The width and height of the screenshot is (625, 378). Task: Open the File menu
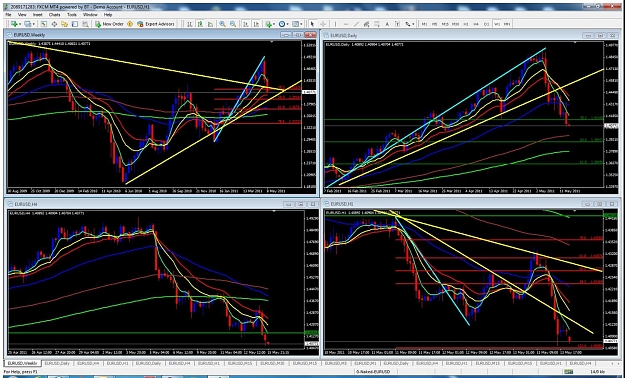8,14
